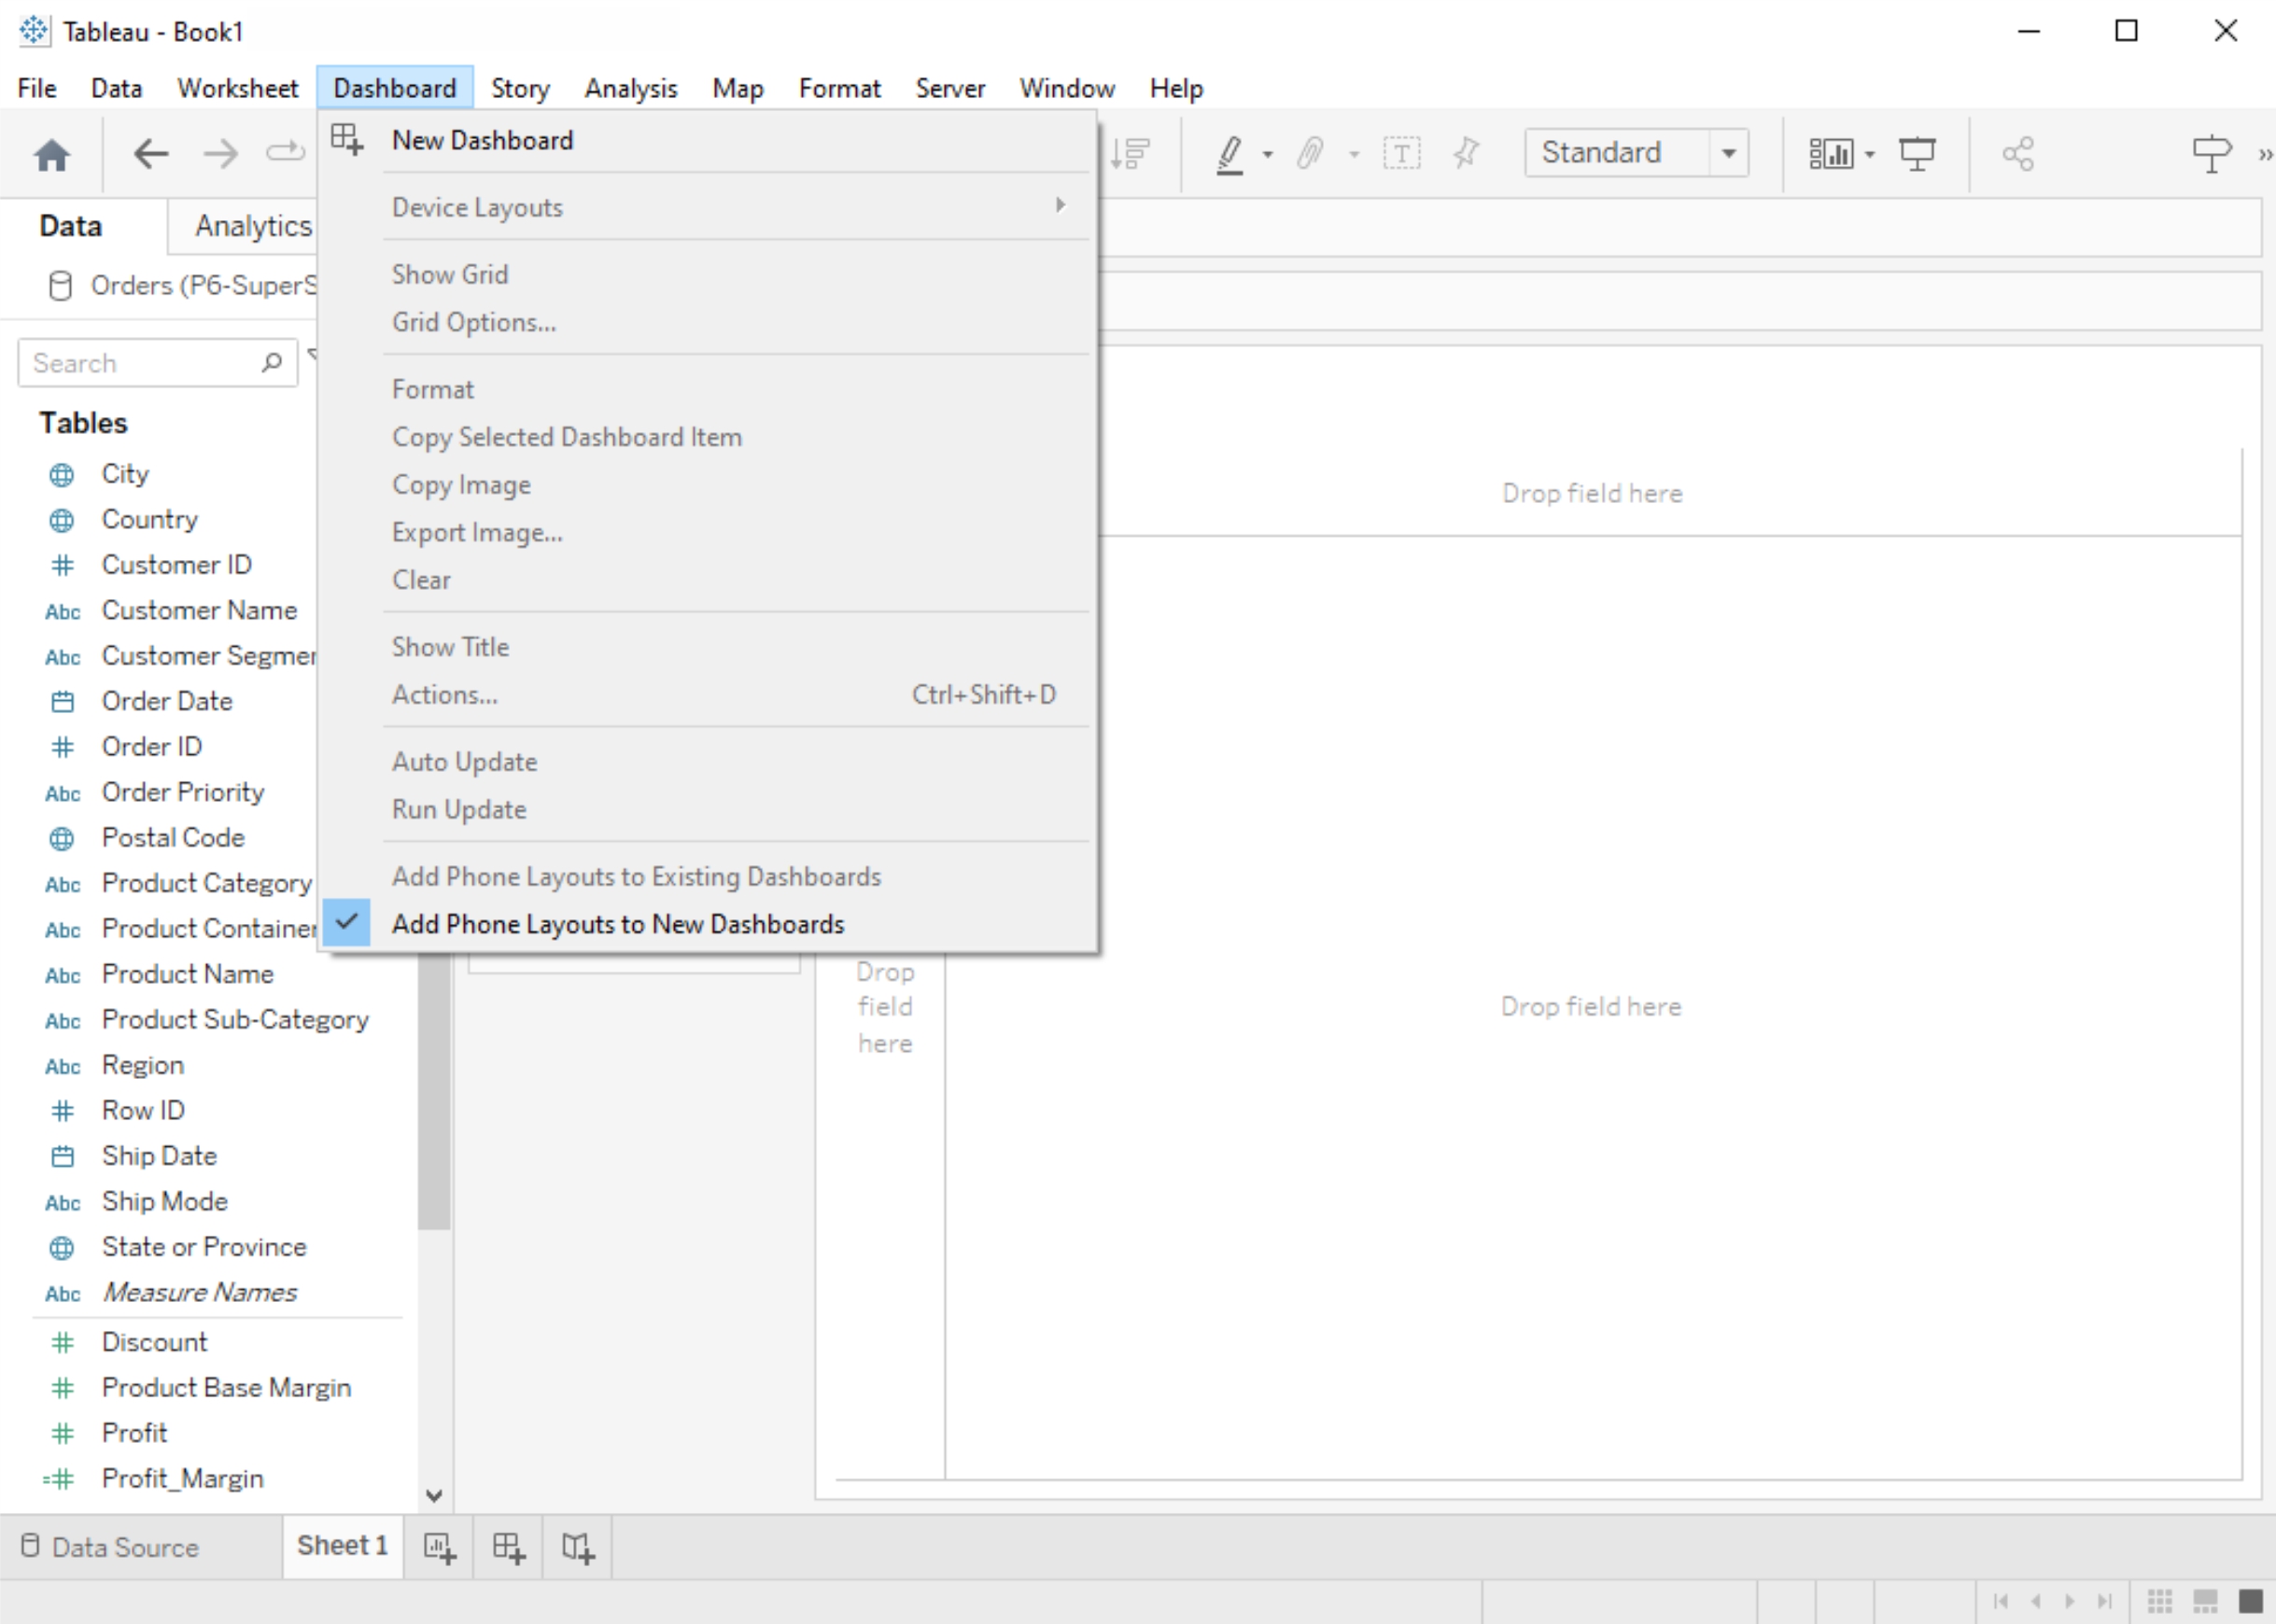Click the Show Sheet Sorter grid icon
2276x1624 pixels.
[2160, 1601]
